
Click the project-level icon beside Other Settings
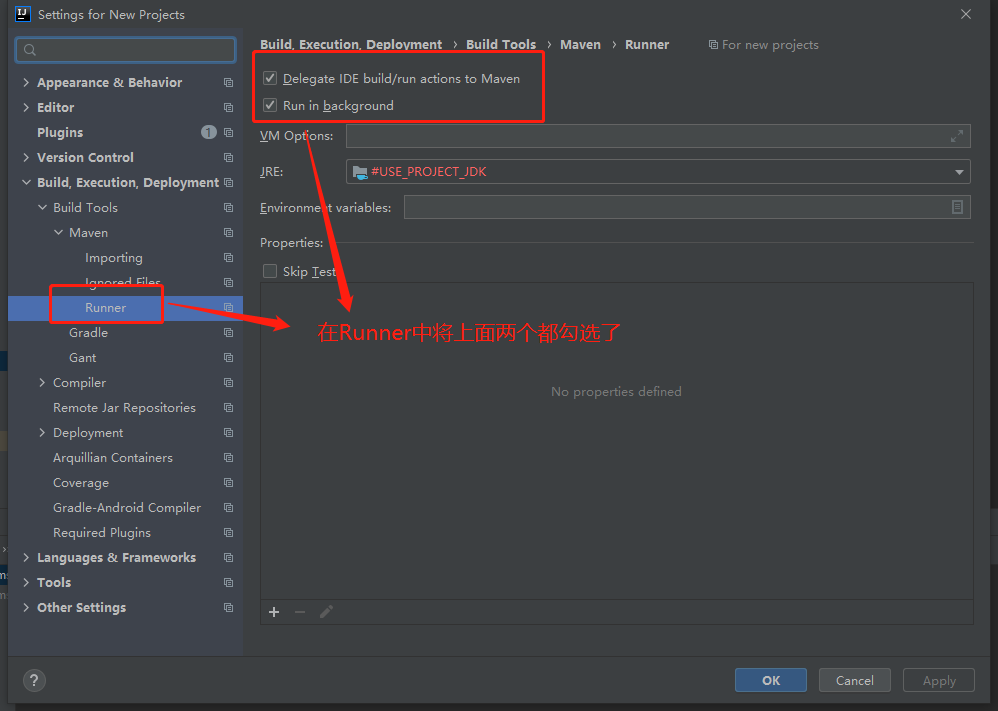point(228,607)
